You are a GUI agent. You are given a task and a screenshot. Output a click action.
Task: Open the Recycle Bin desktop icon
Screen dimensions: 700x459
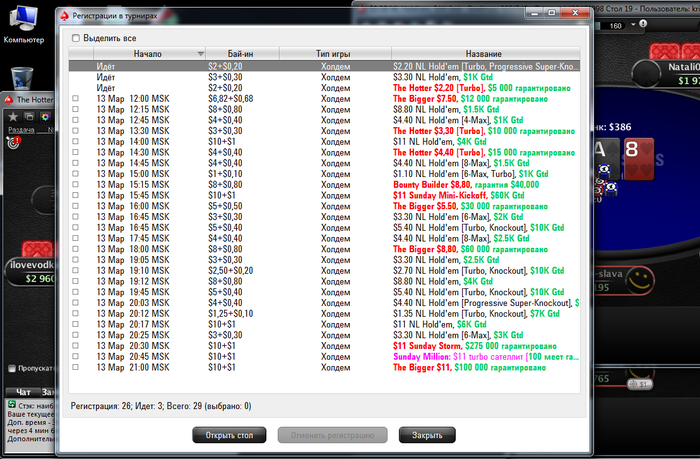tap(22, 79)
